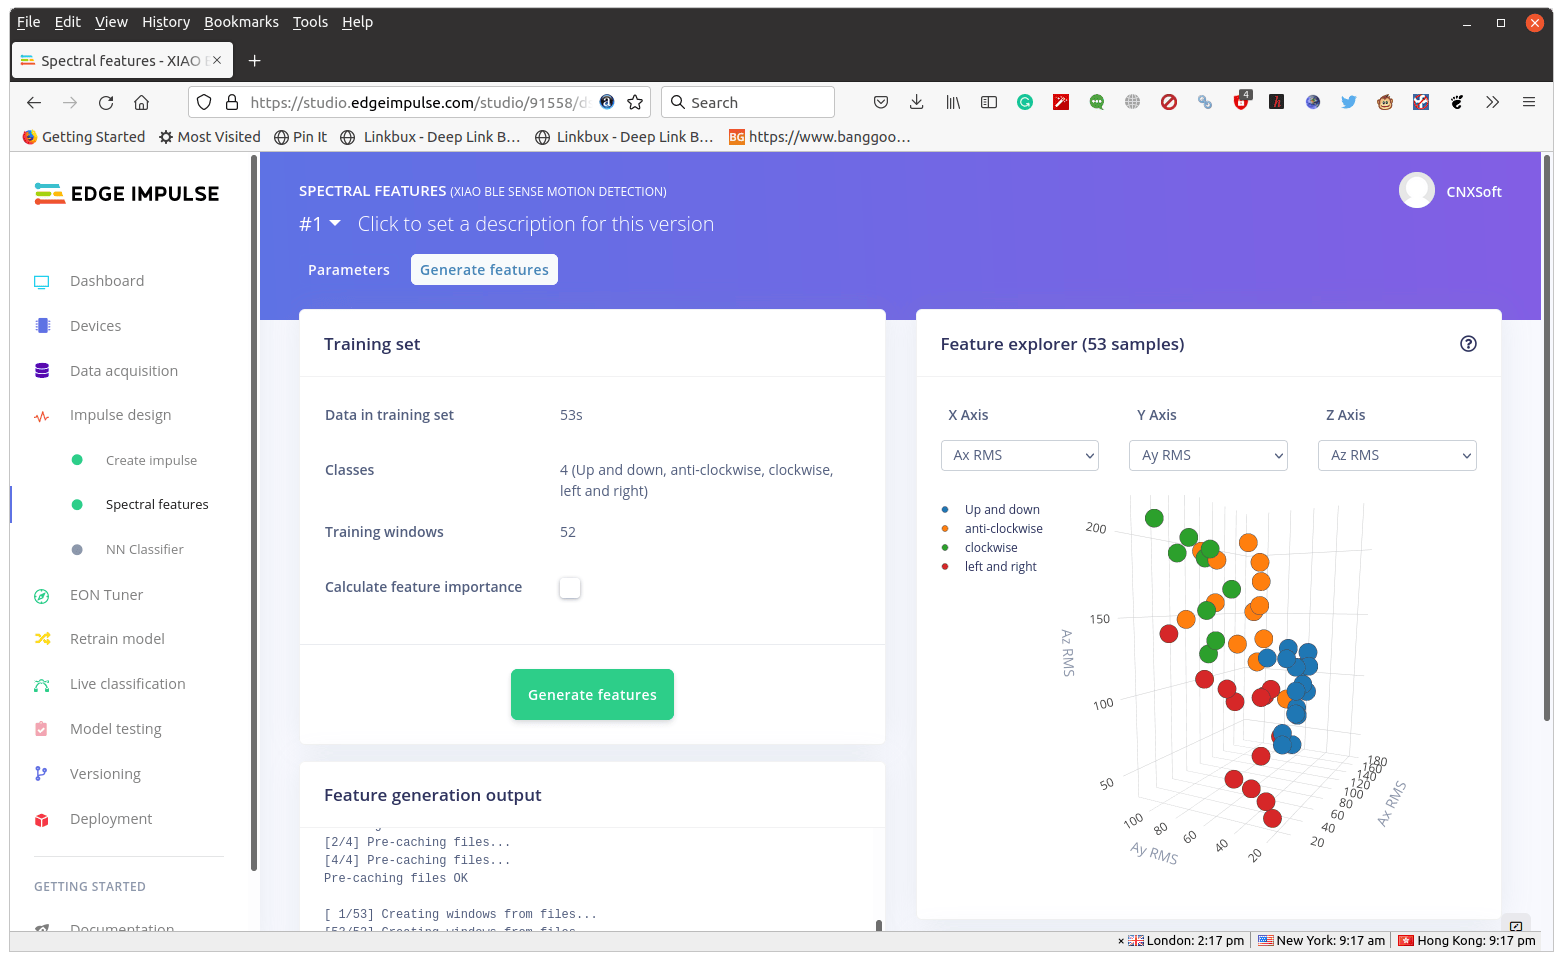Open Spectral features step
Image resolution: width=1563 pixels, height=961 pixels.
157,505
